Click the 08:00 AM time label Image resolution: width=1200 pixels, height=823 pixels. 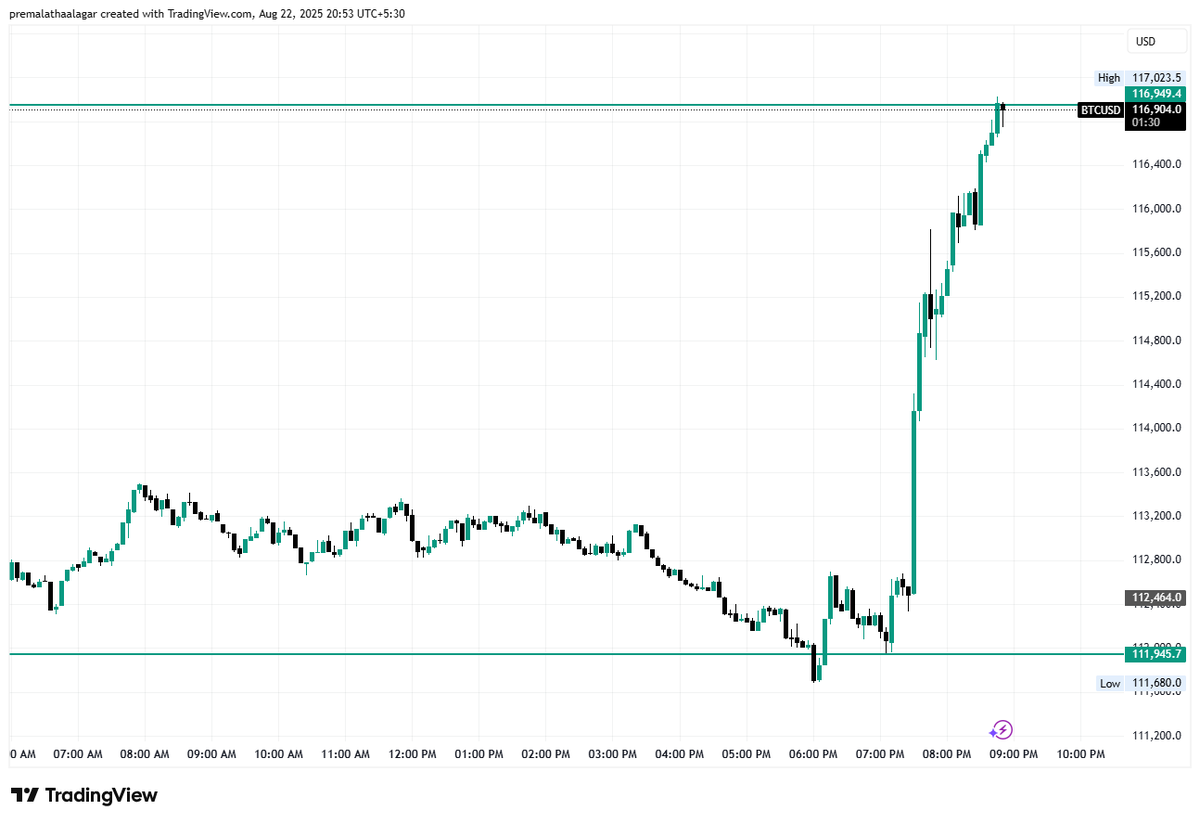click(x=144, y=753)
